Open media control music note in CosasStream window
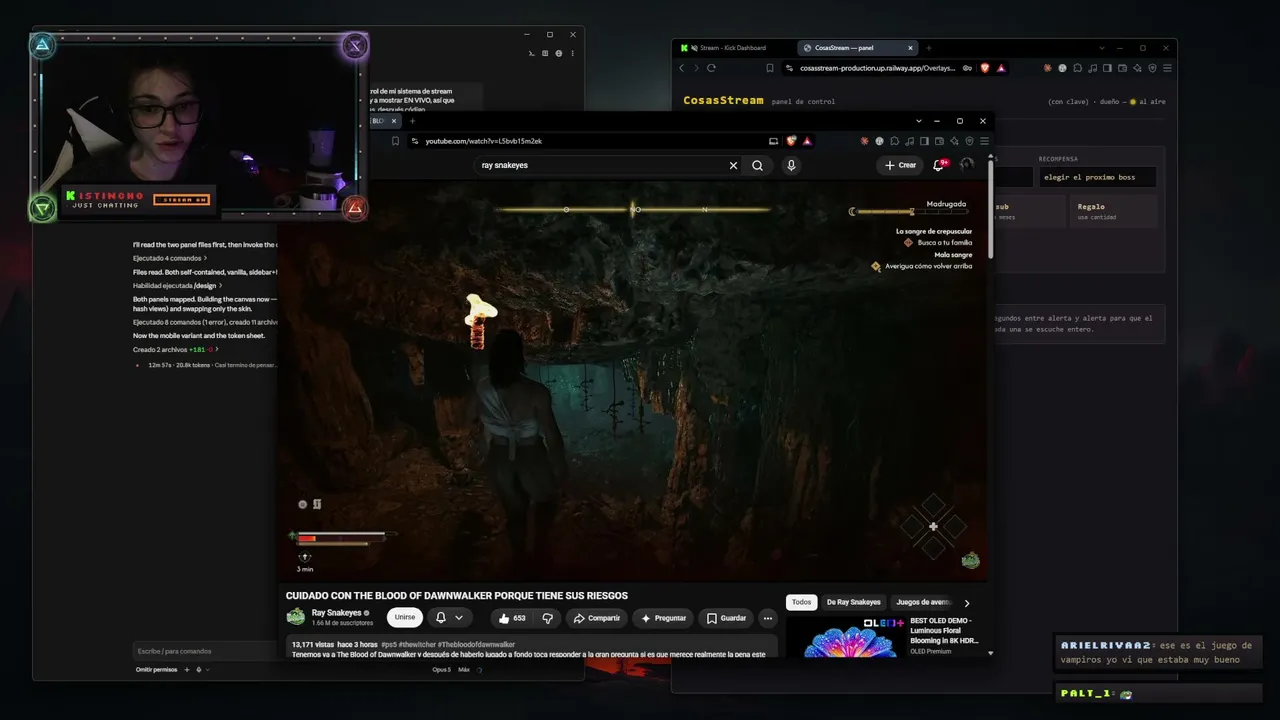 click(1092, 68)
